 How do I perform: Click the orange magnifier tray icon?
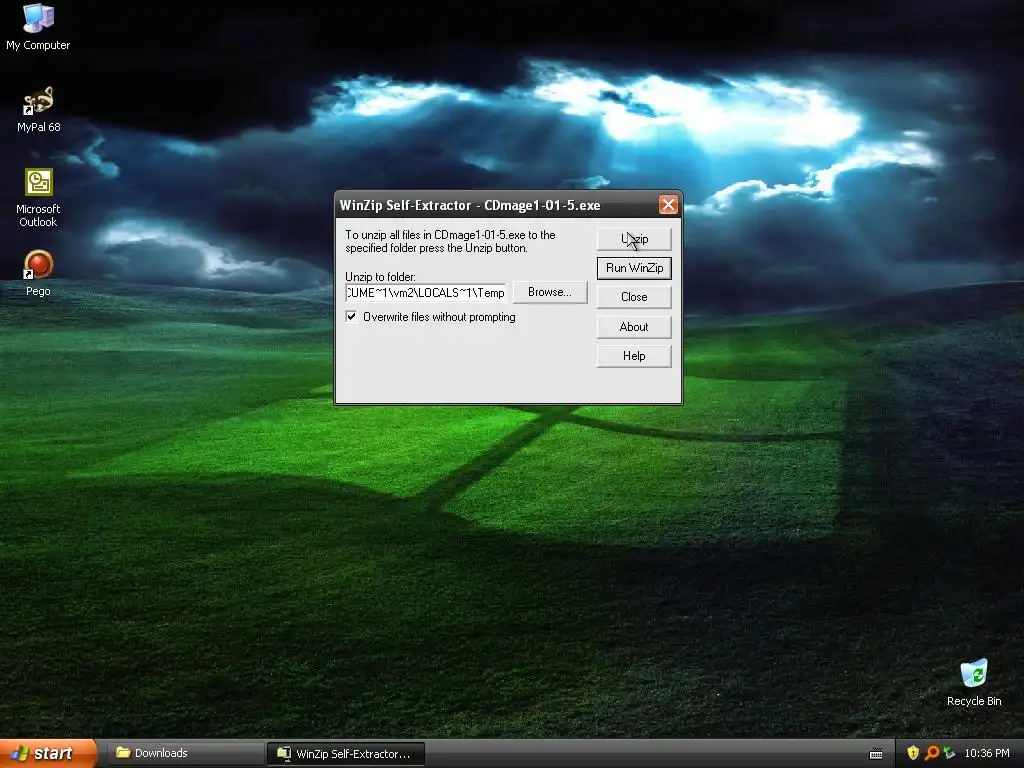[932, 753]
